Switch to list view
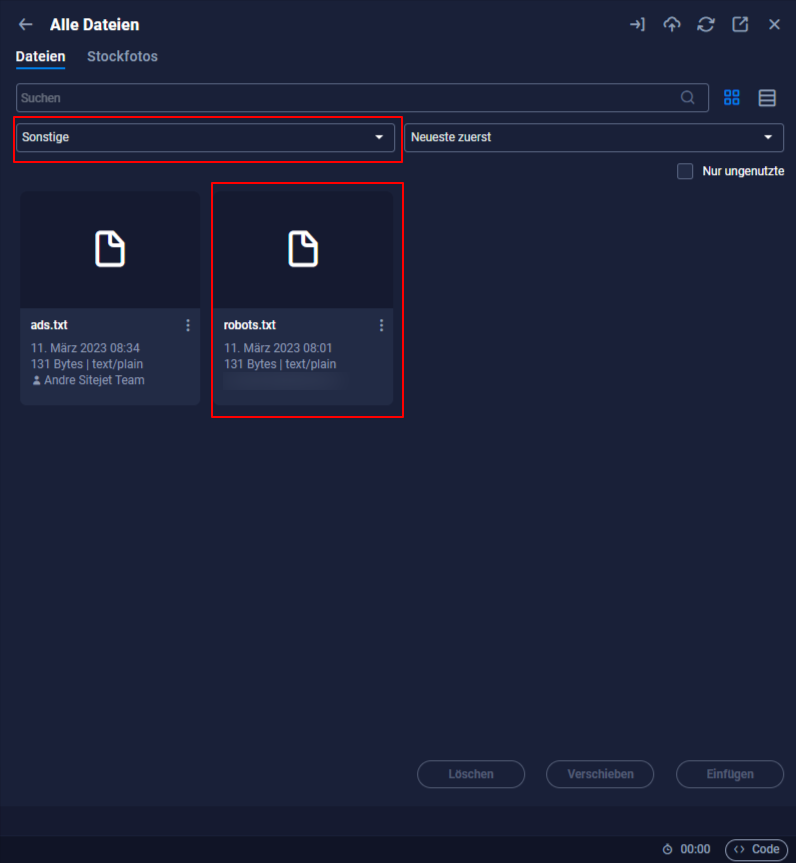Image resolution: width=796 pixels, height=863 pixels. pos(767,98)
